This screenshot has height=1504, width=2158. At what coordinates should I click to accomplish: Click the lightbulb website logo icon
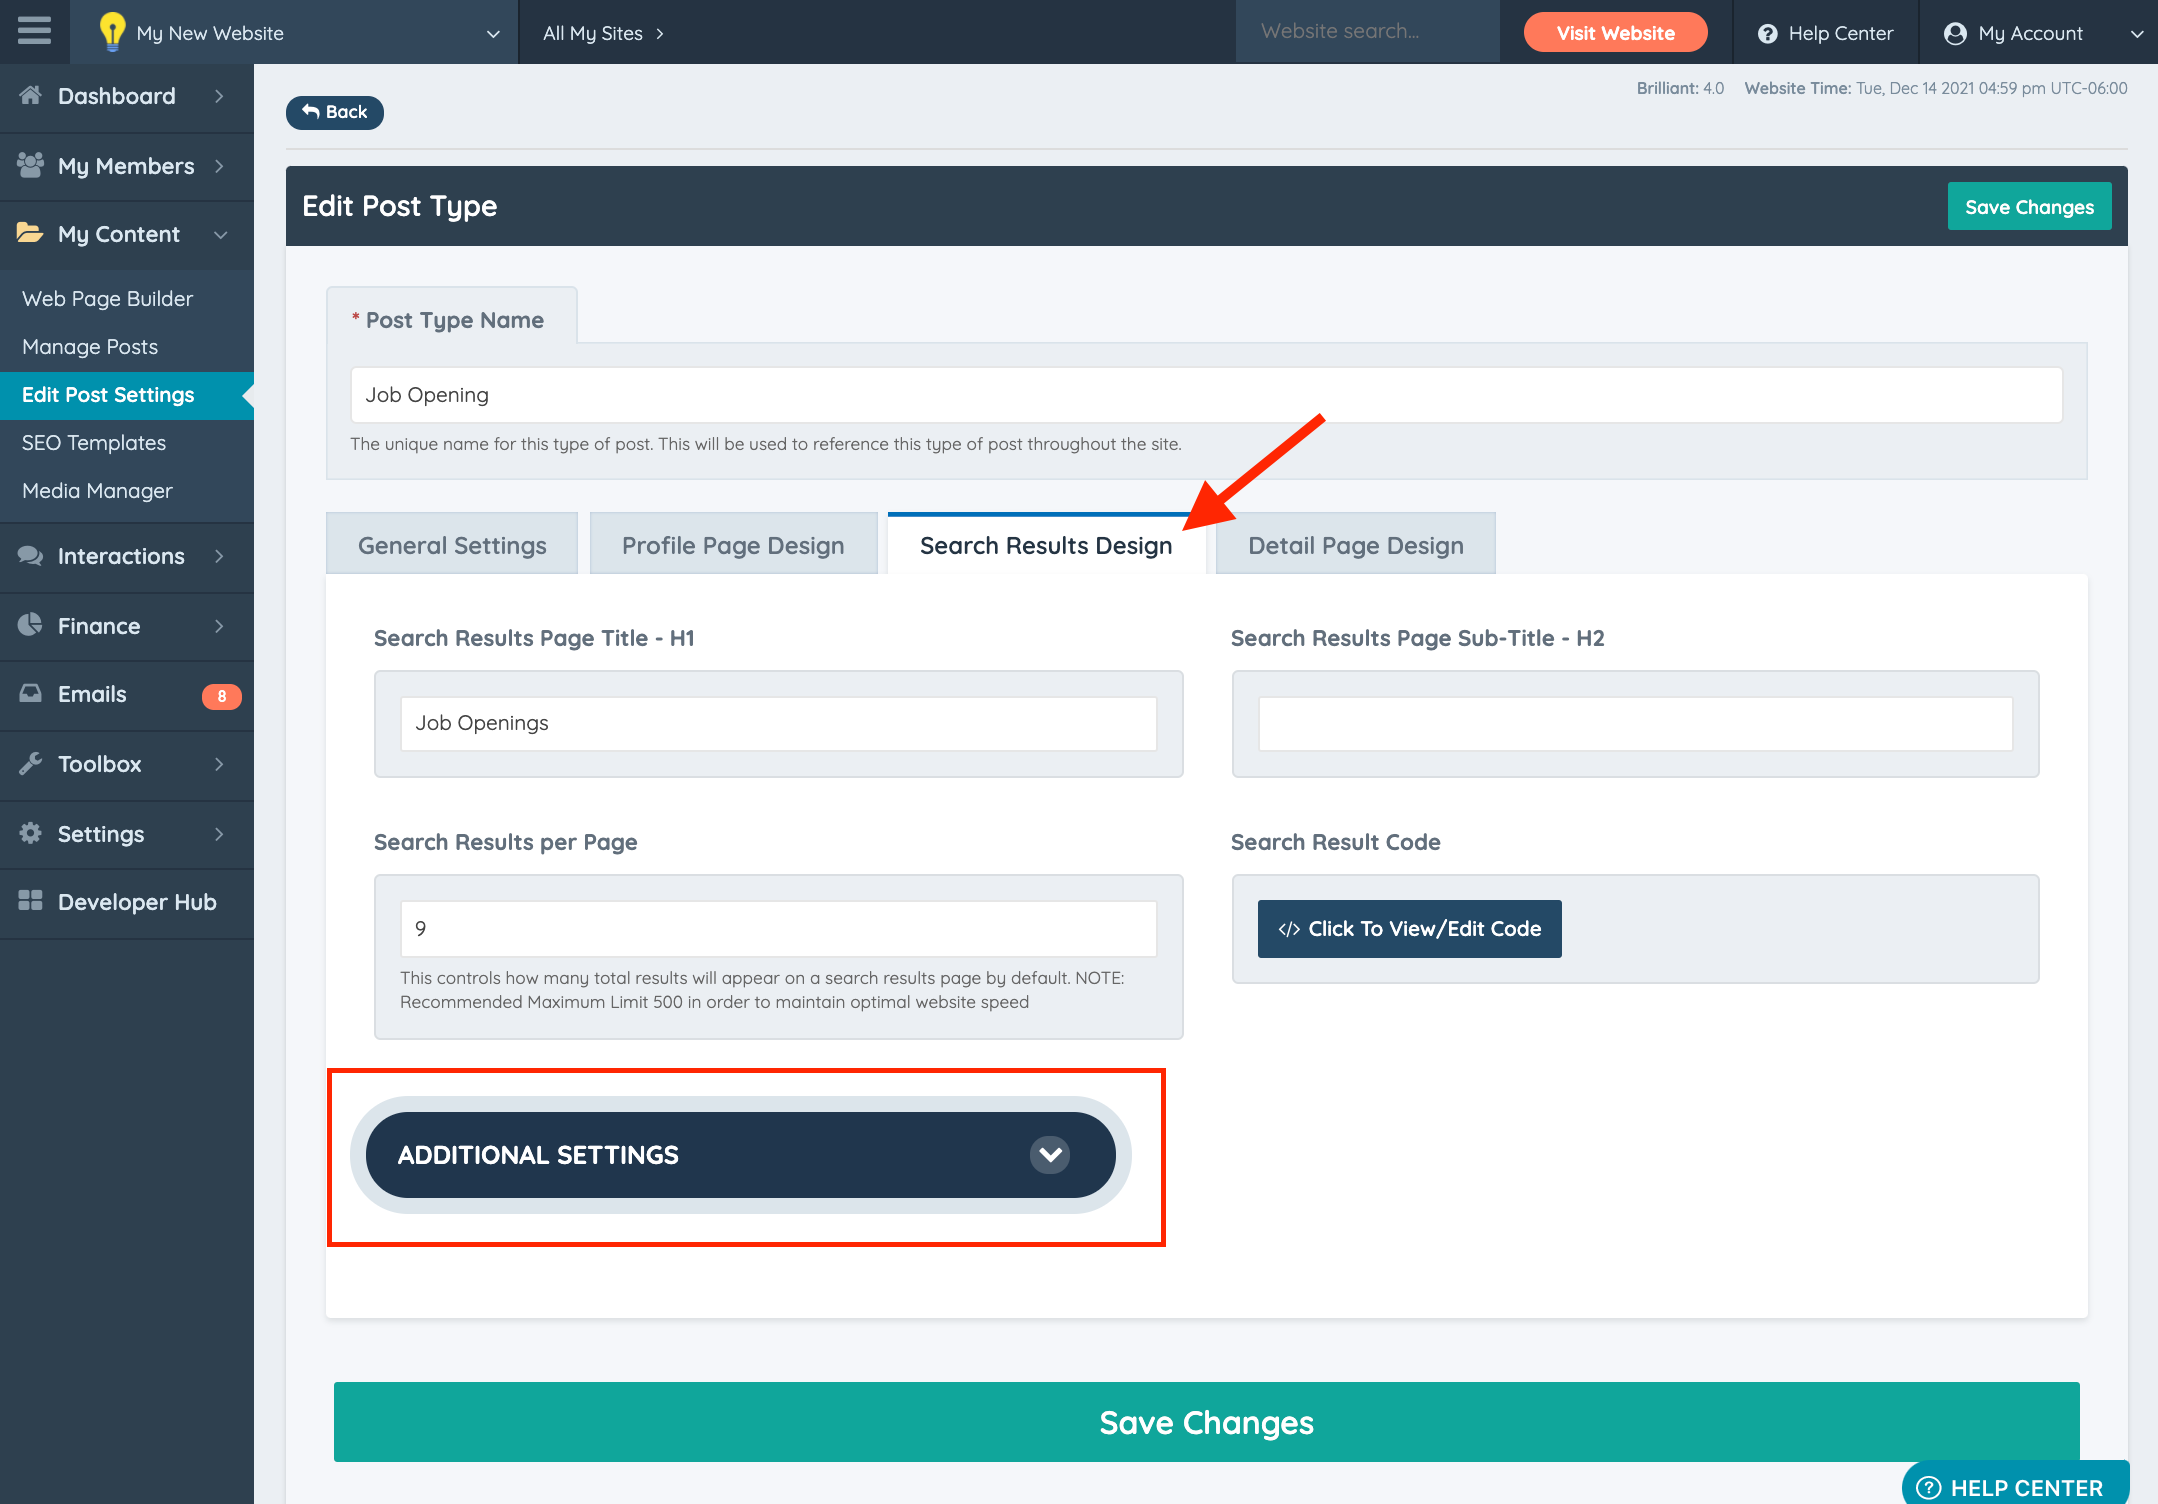[111, 32]
